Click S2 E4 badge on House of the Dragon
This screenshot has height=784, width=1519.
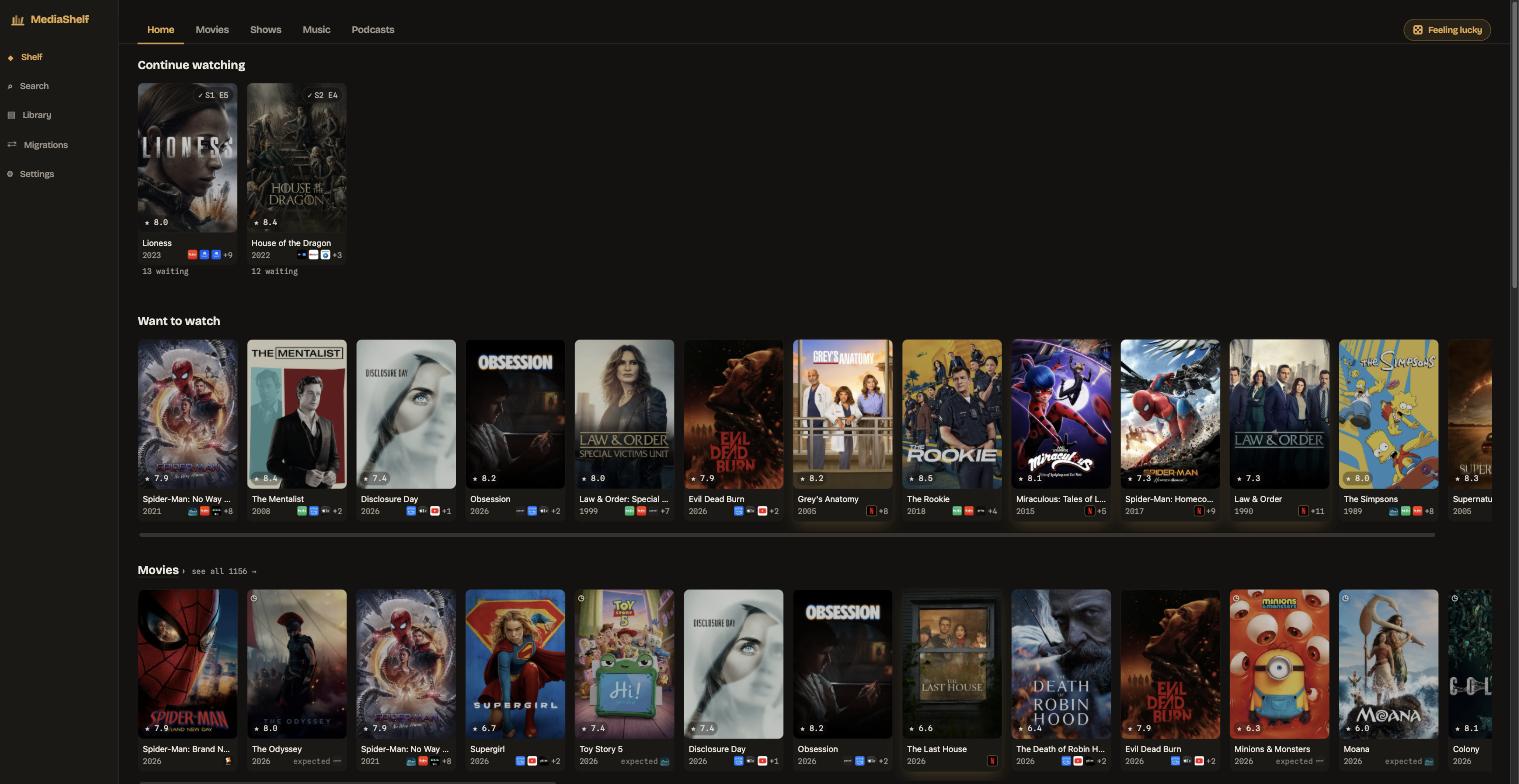pos(322,95)
